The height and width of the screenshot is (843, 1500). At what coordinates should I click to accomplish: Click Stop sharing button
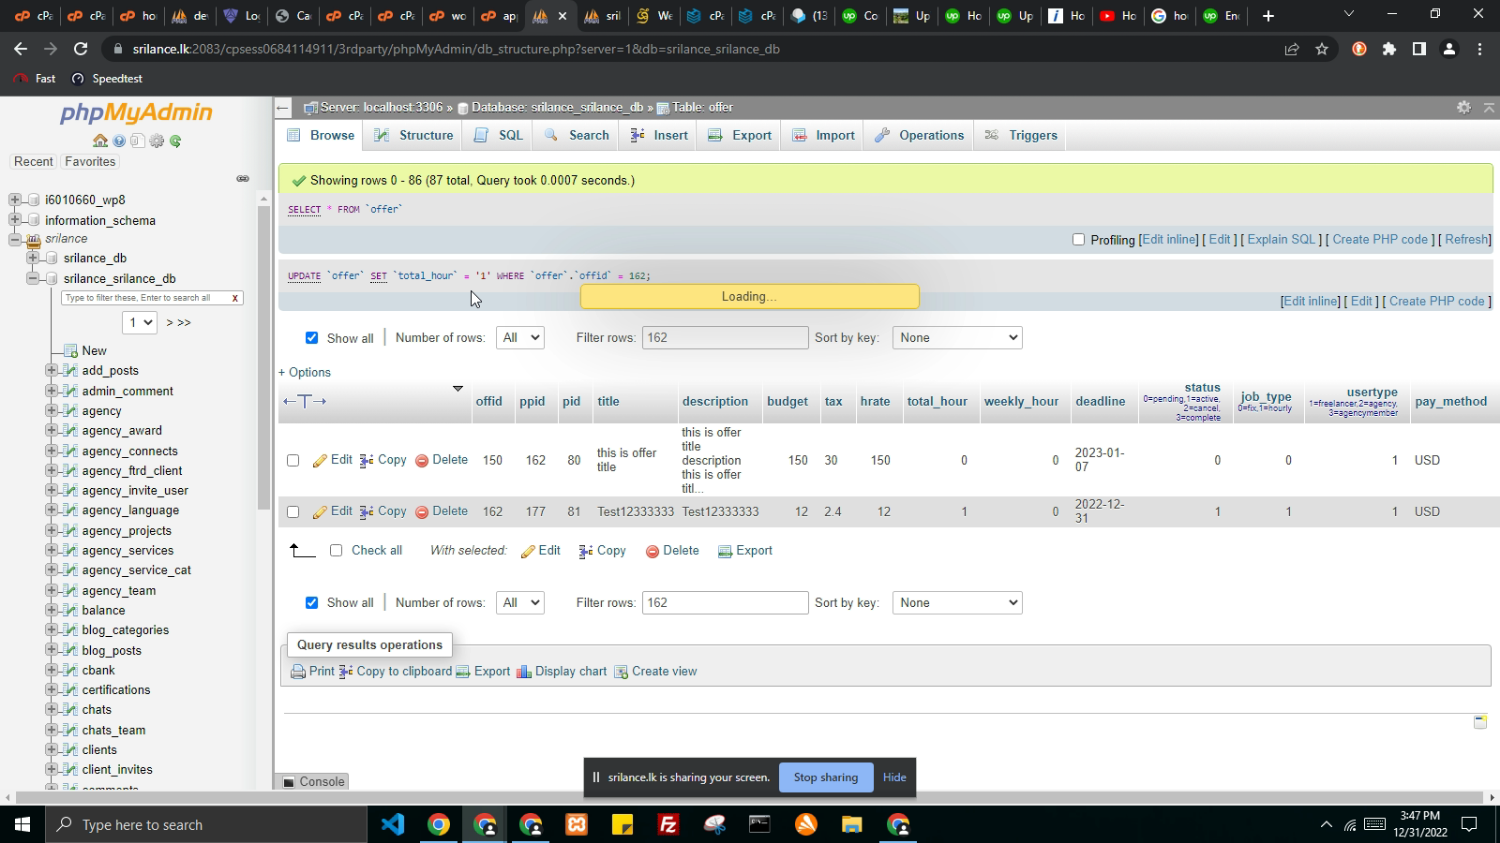[825, 777]
